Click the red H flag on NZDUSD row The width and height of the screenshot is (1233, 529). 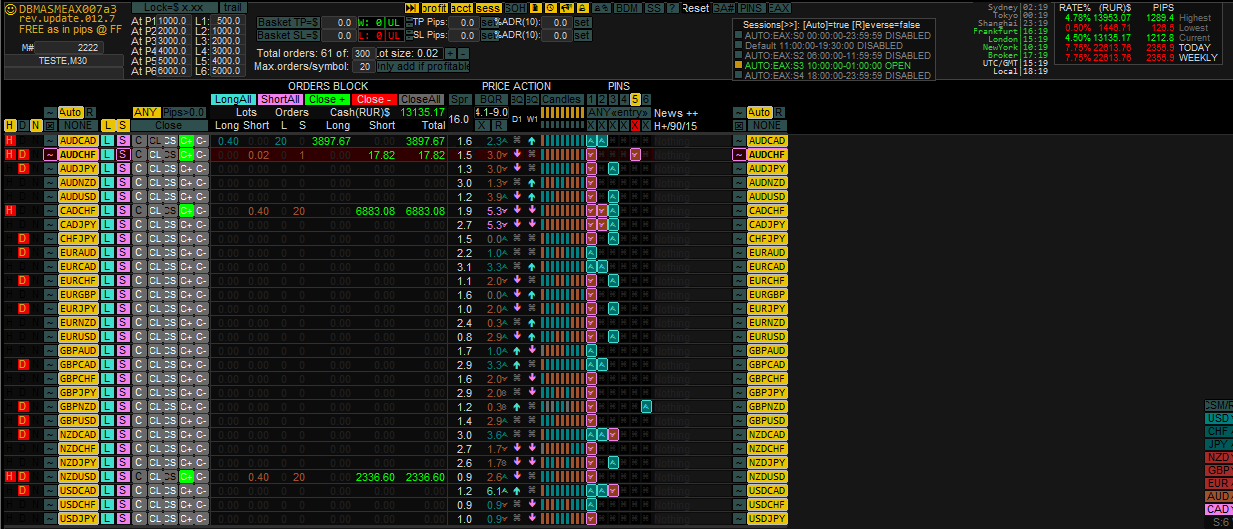pyautogui.click(x=9, y=477)
